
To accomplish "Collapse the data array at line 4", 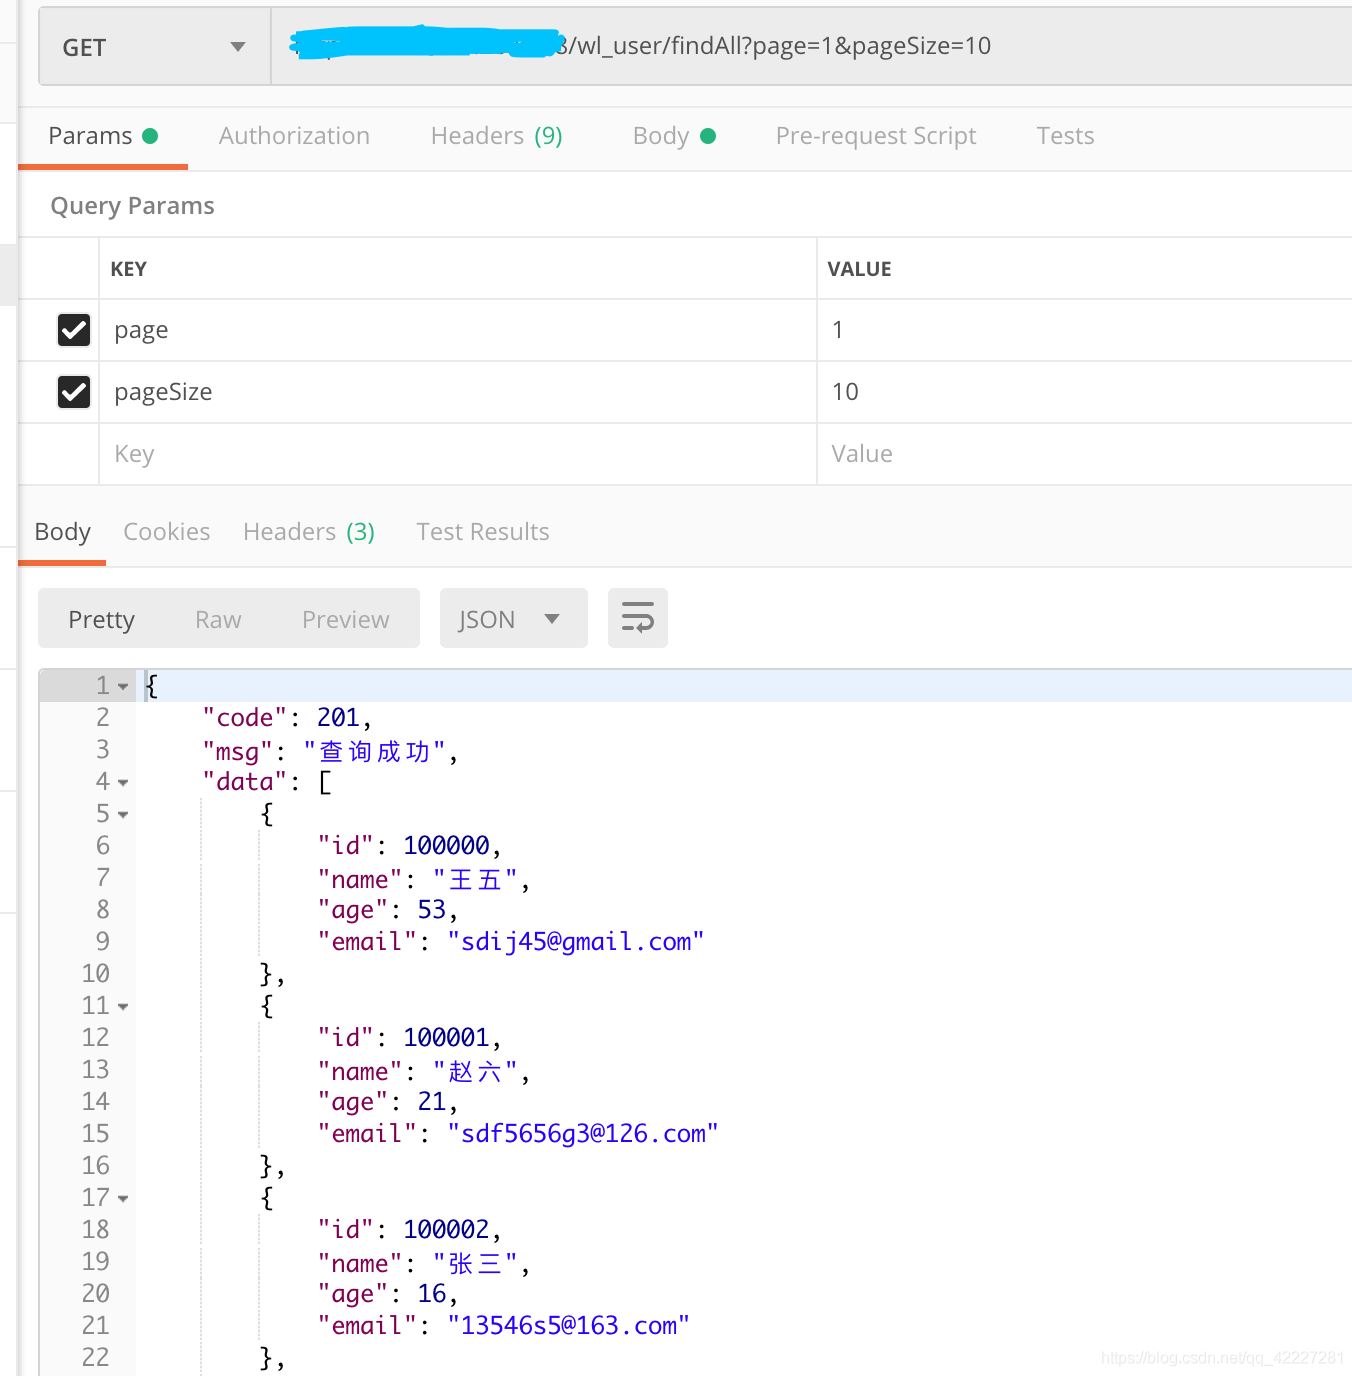I will (x=123, y=782).
